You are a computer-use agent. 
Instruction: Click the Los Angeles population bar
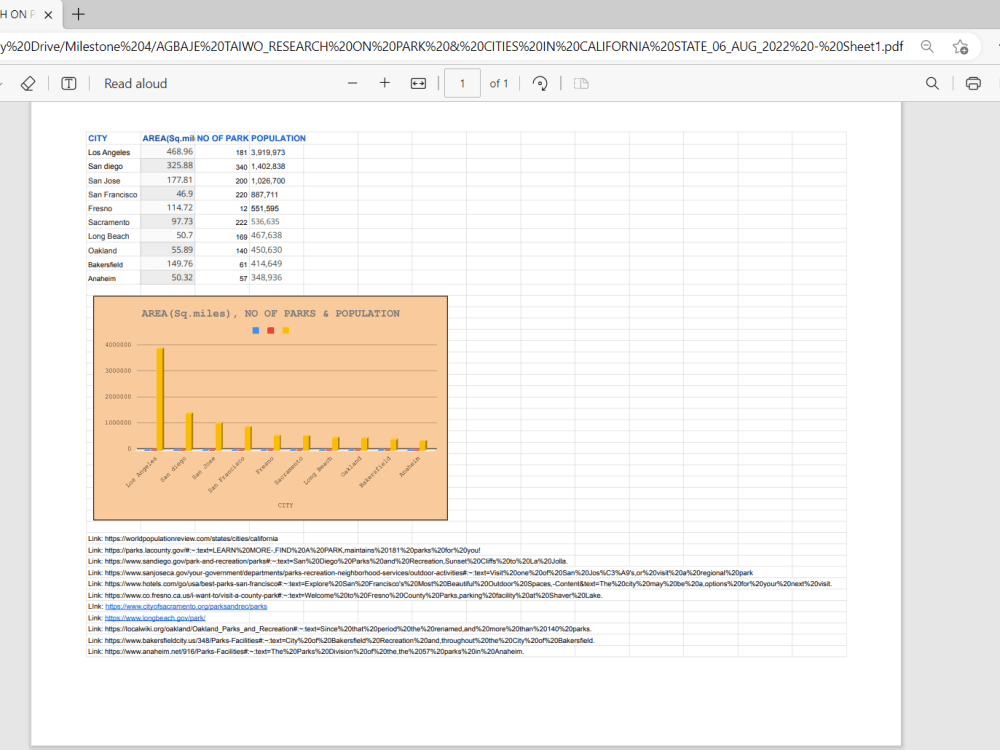[x=160, y=399]
